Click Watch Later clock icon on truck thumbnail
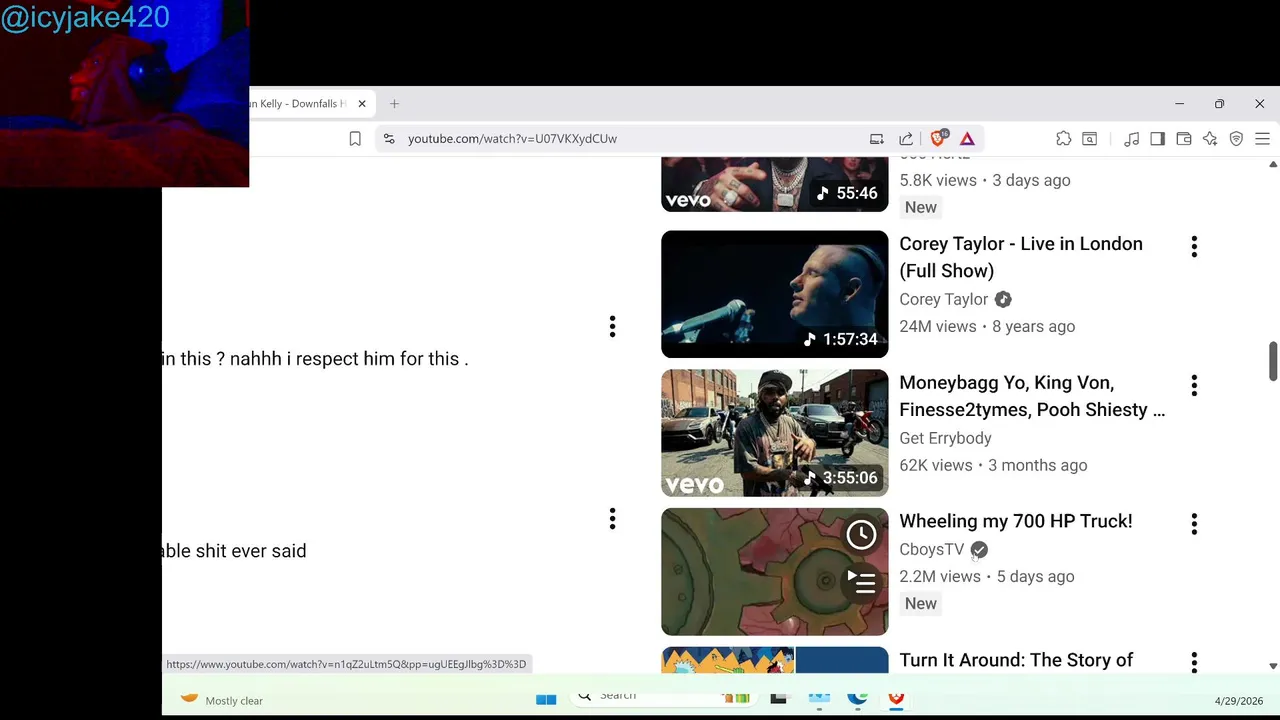 pos(861,534)
